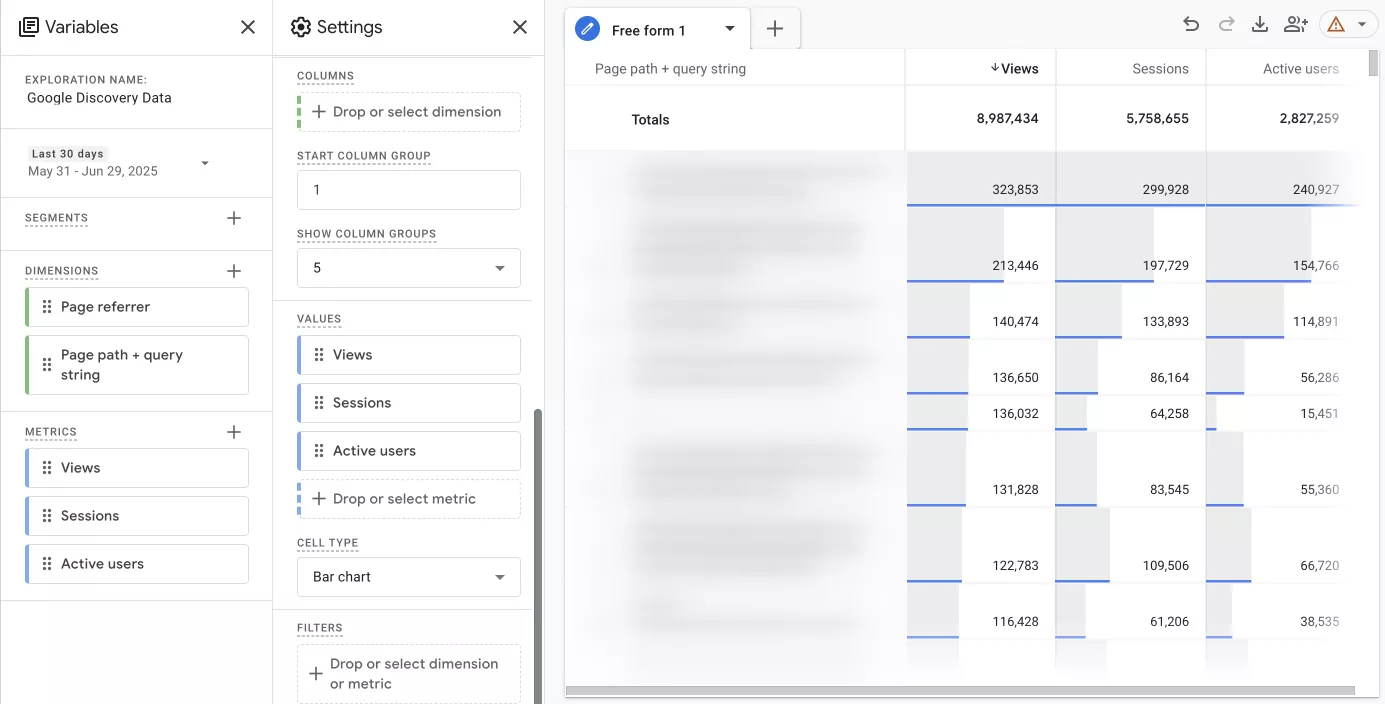Close the Settings panel
Screen dimensions: 1385x704
tap(520, 27)
